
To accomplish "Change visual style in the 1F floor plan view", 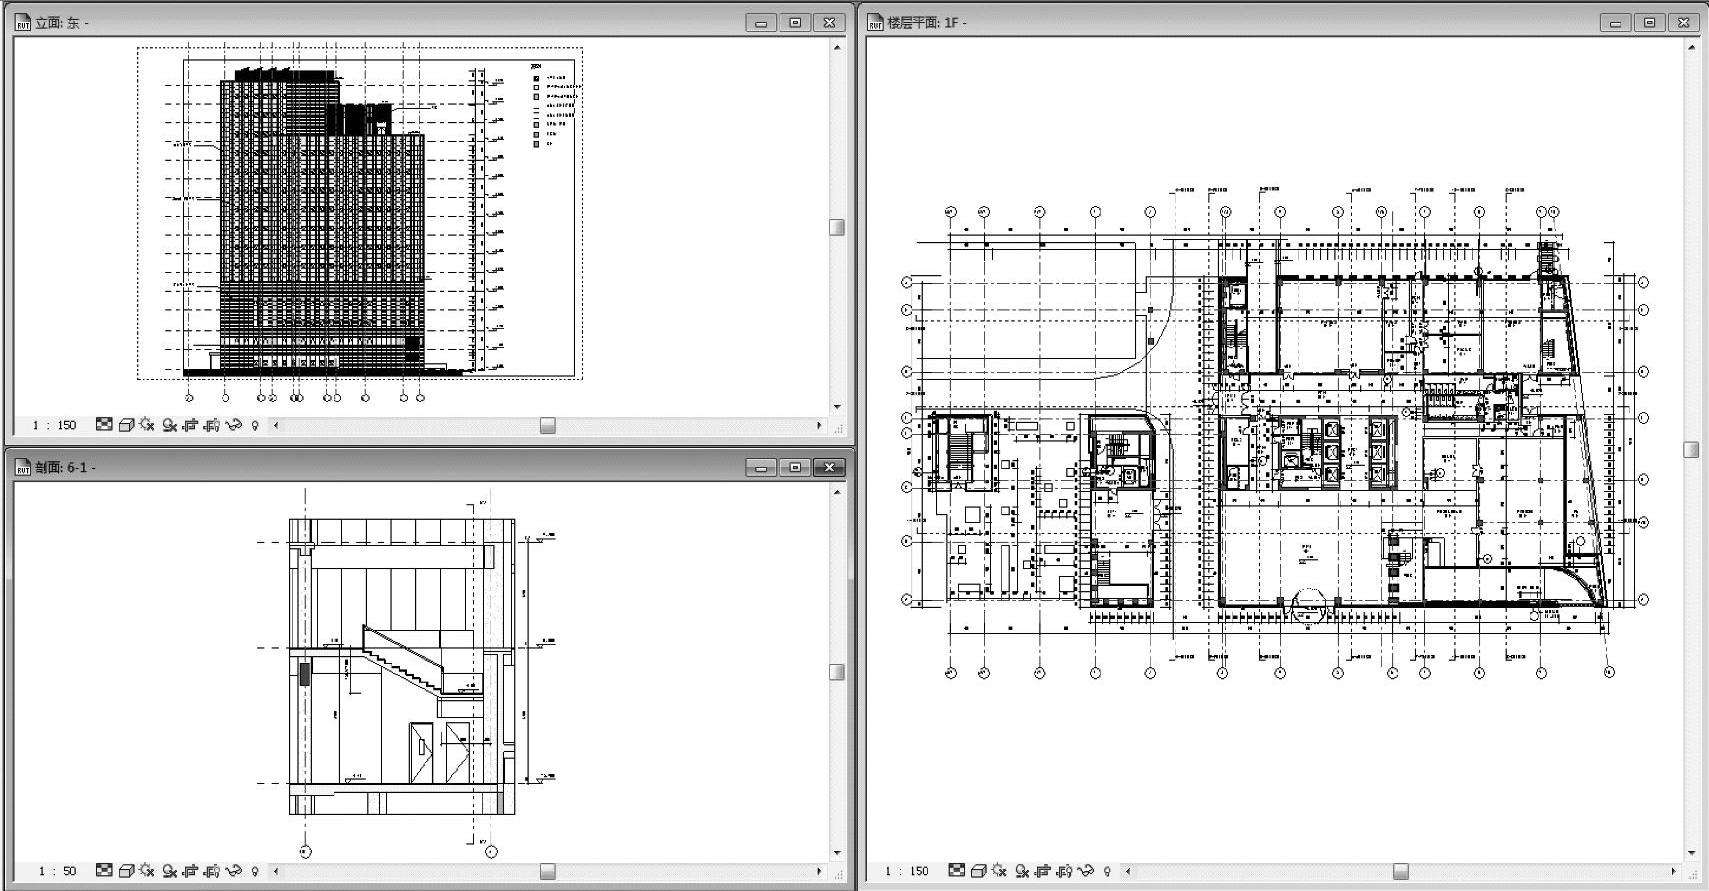I will click(979, 871).
